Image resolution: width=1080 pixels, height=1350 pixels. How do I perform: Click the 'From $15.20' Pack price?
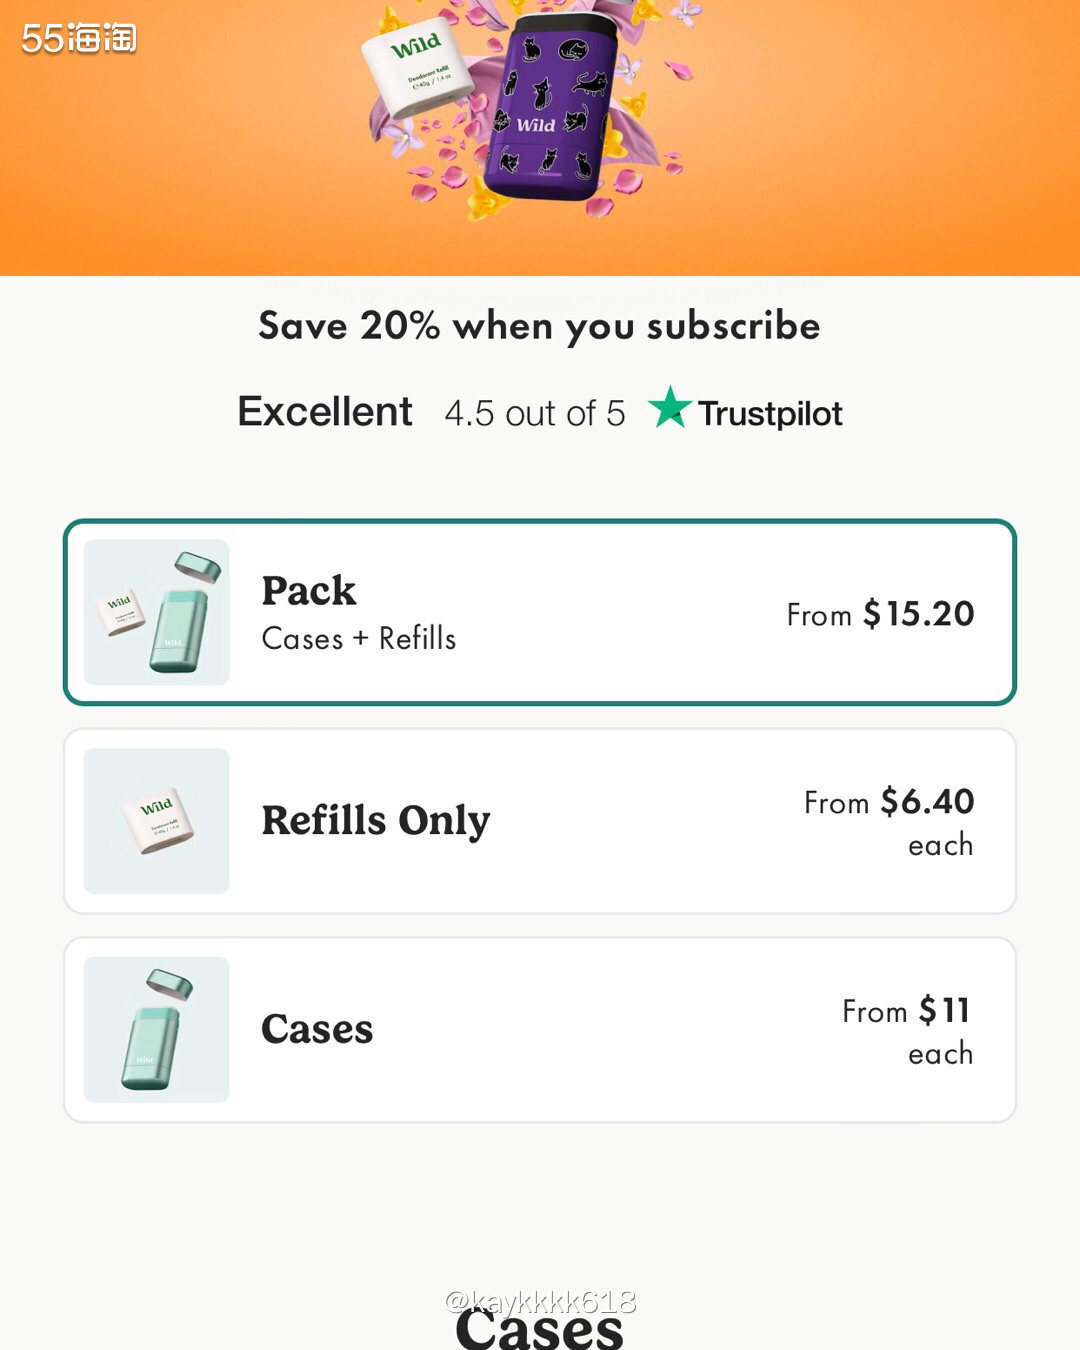tap(880, 613)
